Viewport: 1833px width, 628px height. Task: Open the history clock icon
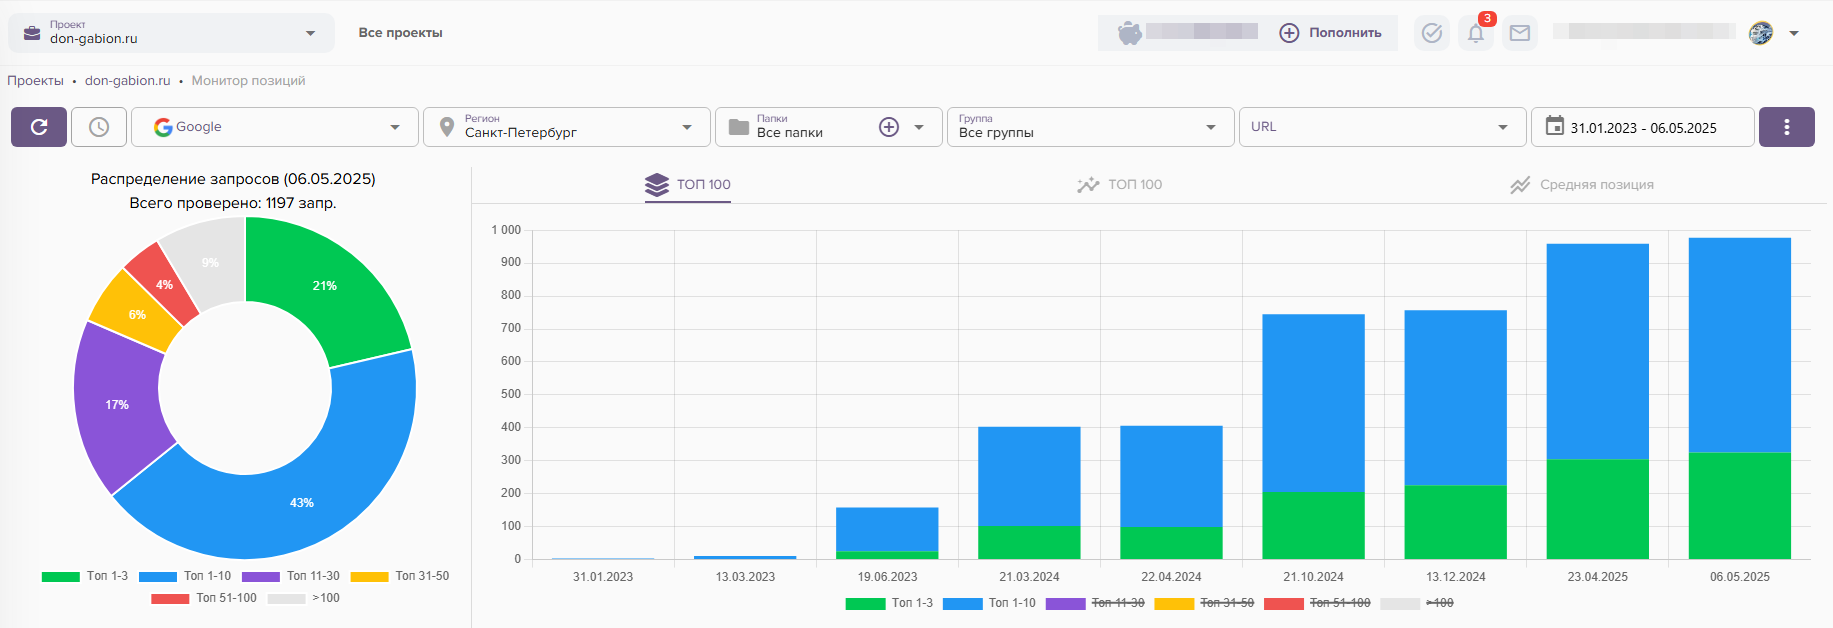[99, 127]
